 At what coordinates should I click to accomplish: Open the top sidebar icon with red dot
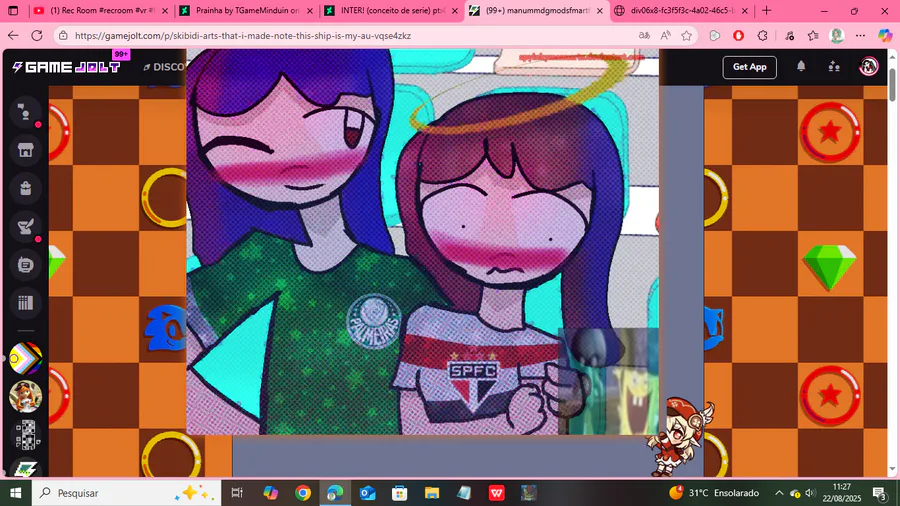[25, 112]
